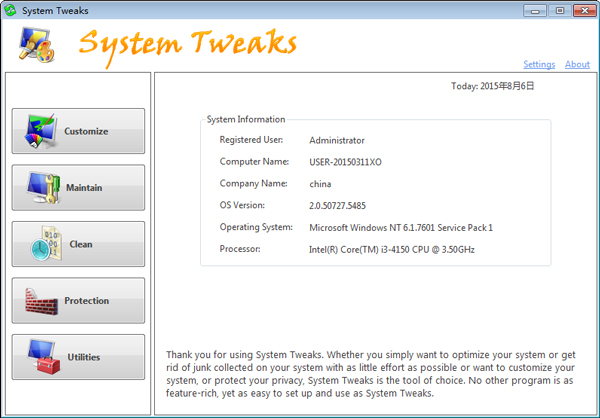
Task: Click the Clean clock-and-file icon
Action: (x=46, y=244)
